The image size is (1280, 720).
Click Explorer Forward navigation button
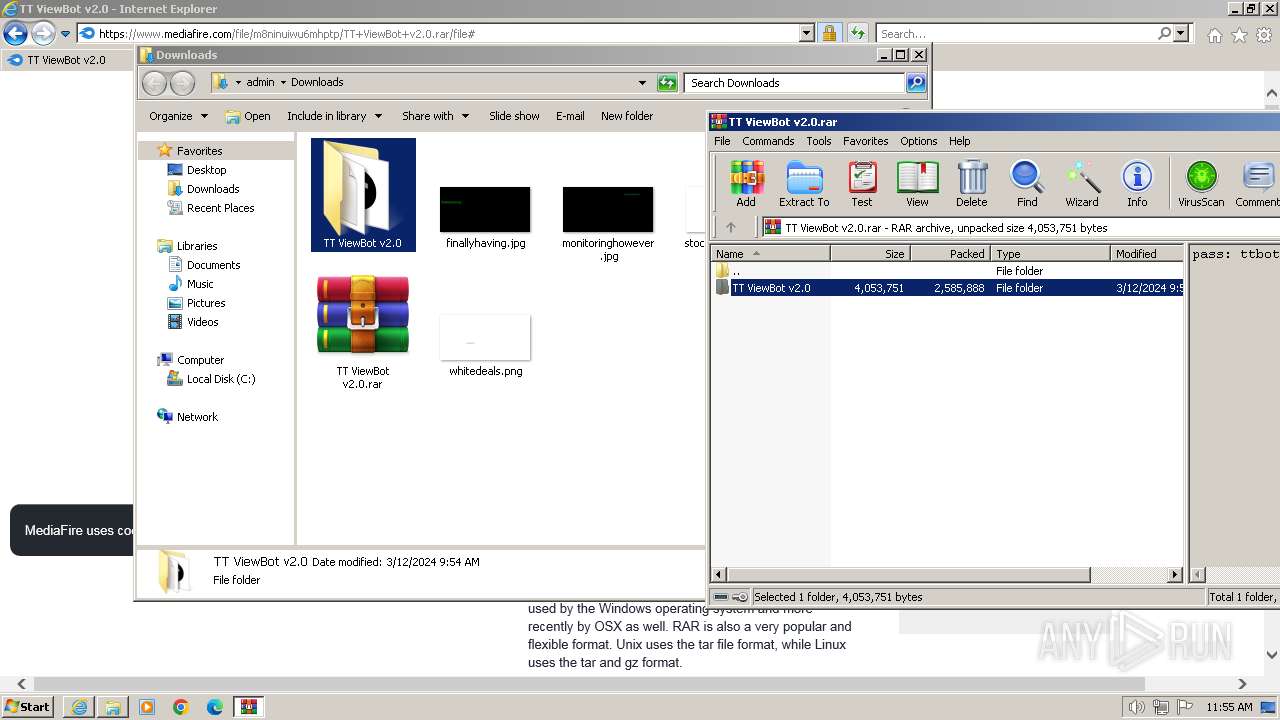pos(182,83)
